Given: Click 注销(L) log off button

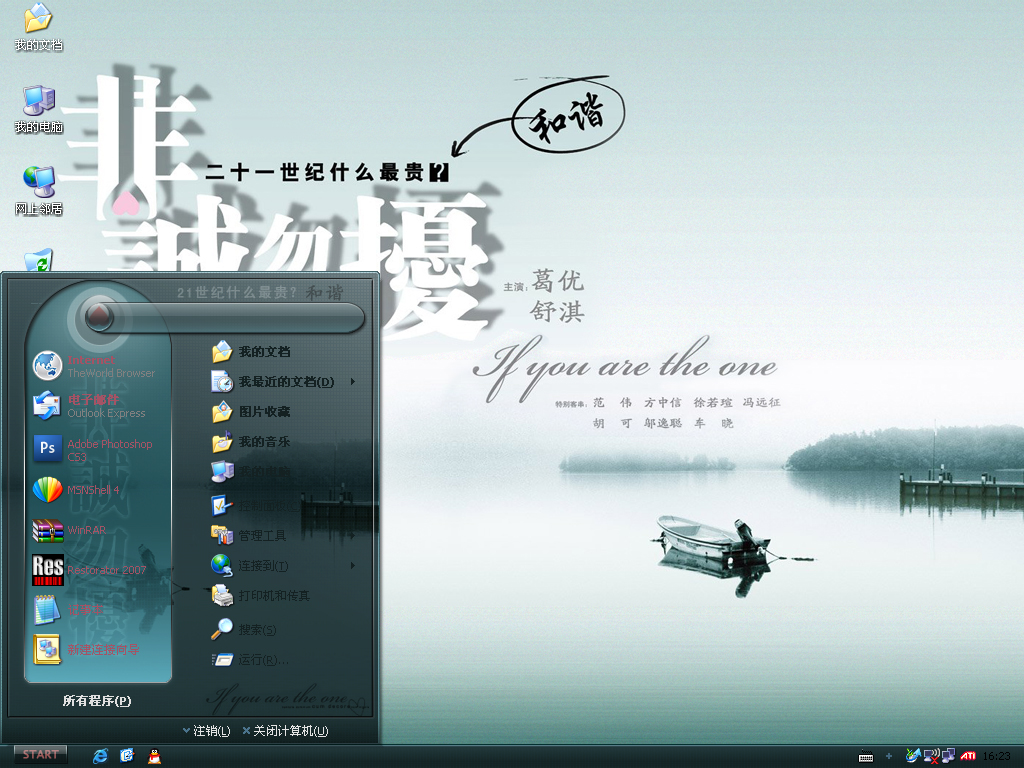Looking at the screenshot, I should [x=206, y=731].
